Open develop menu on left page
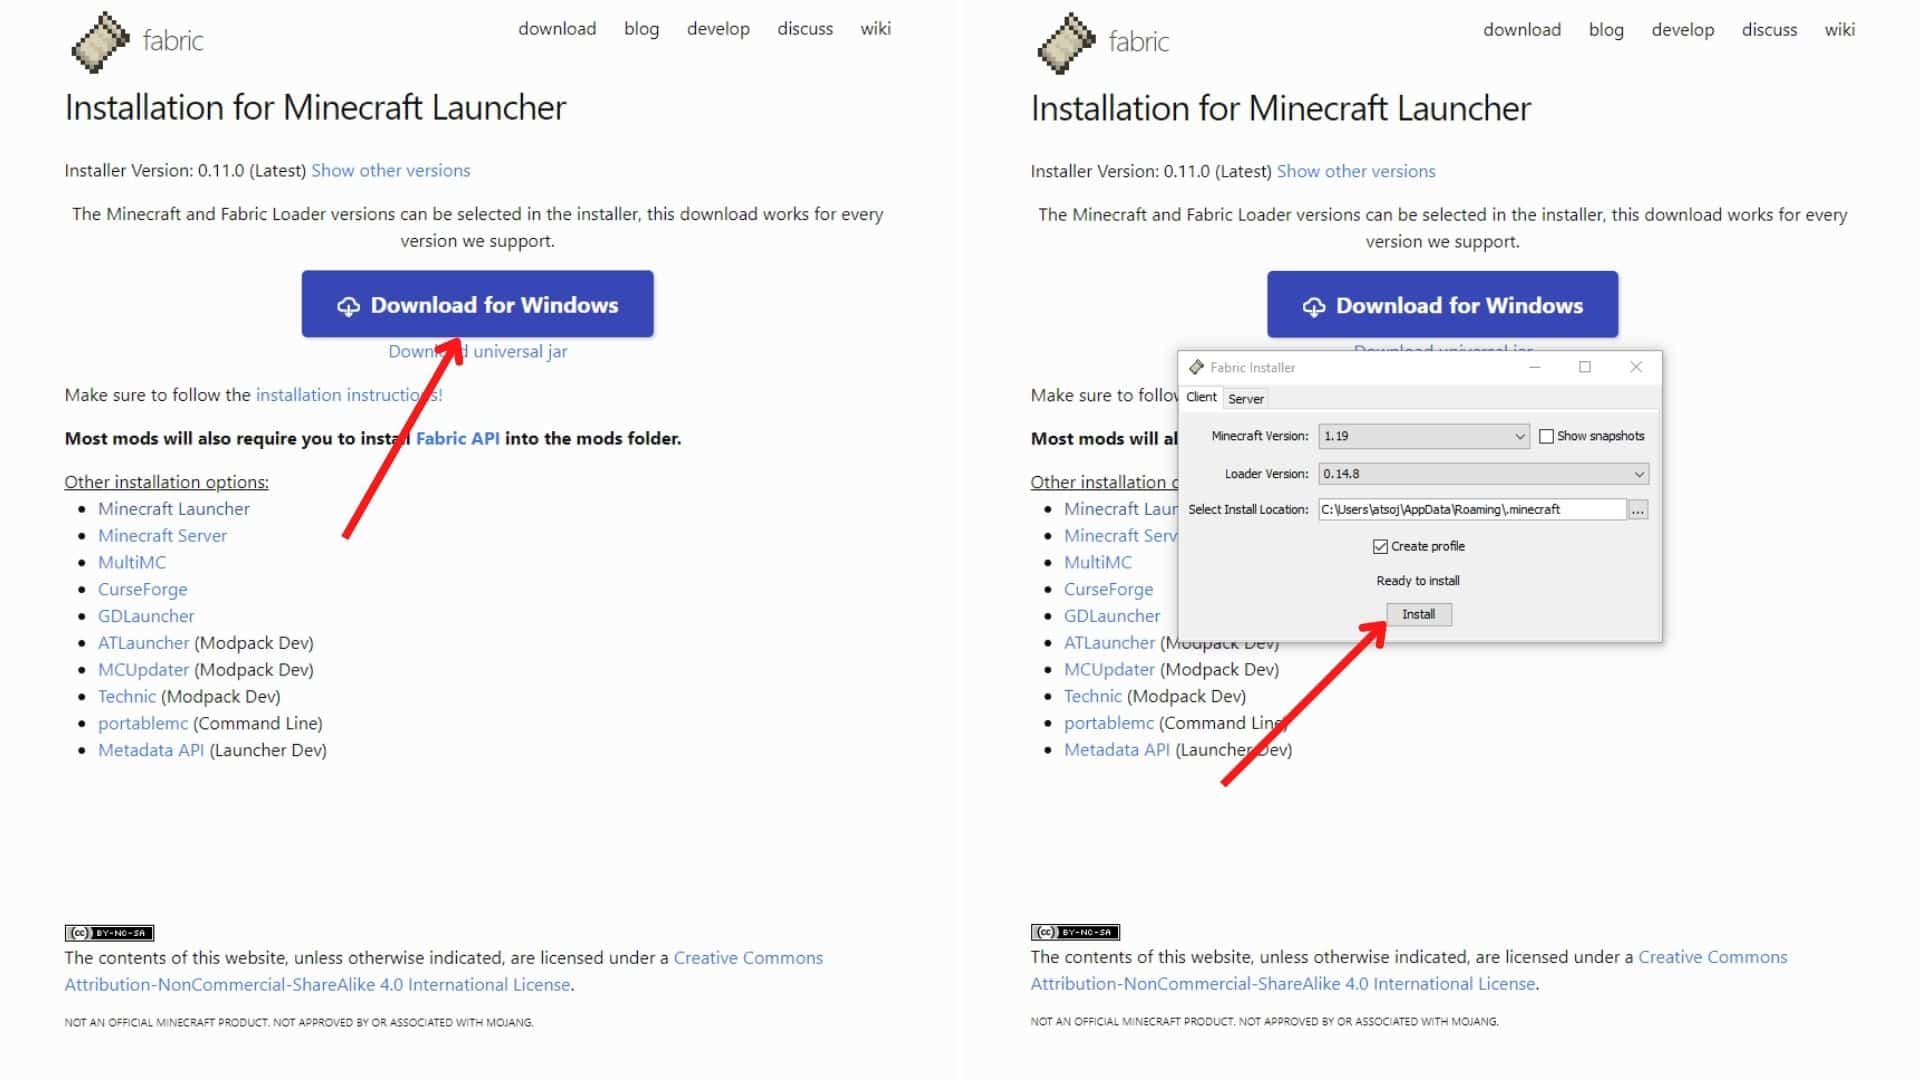The width and height of the screenshot is (1920, 1080). [718, 29]
